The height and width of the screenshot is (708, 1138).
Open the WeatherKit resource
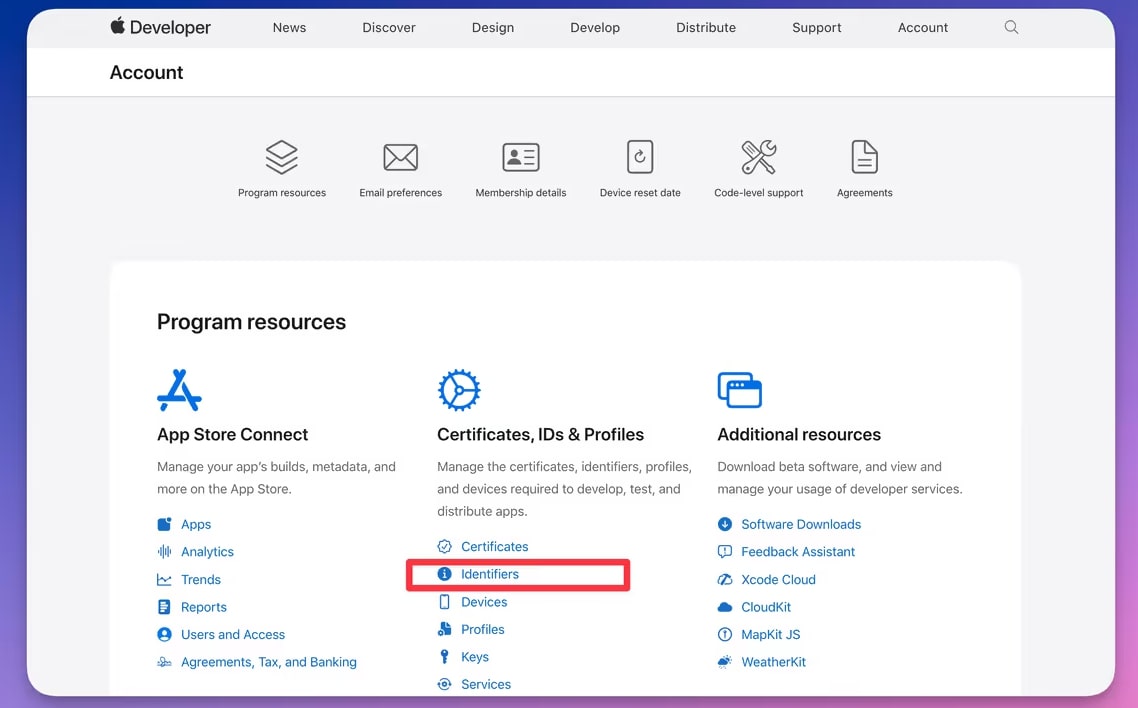coord(773,661)
